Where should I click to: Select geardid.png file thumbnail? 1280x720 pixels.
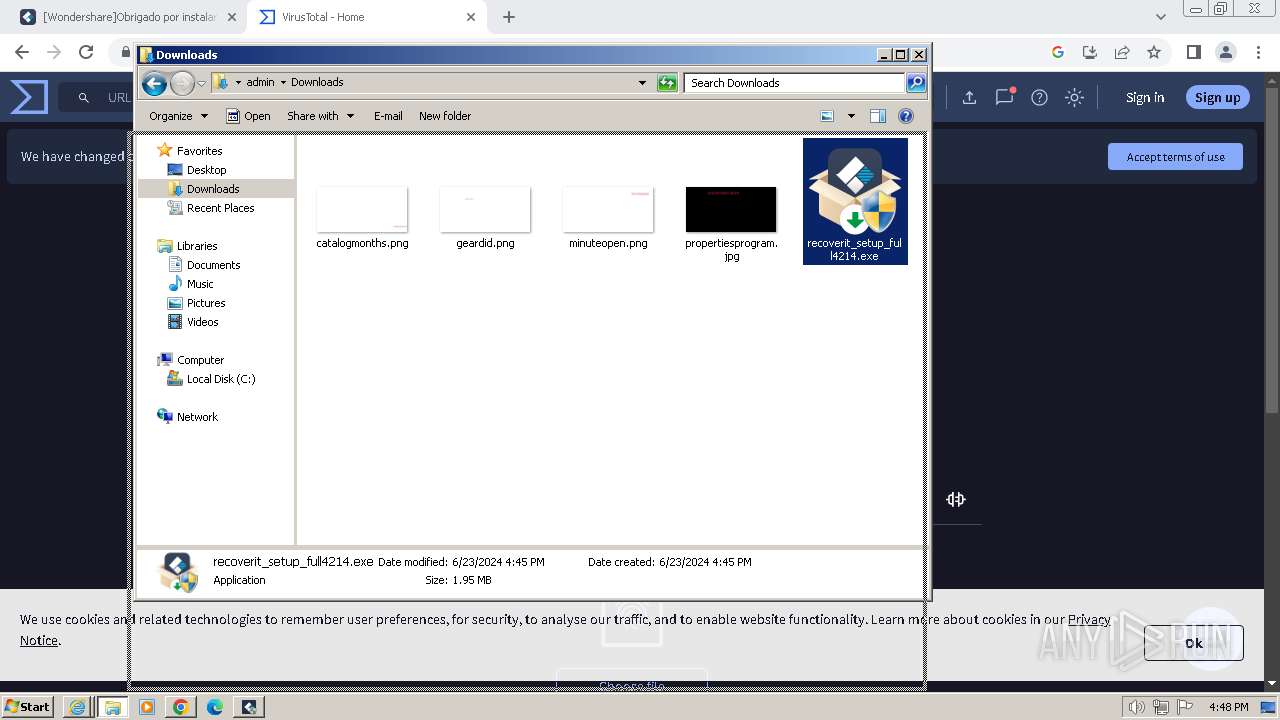coord(485,209)
